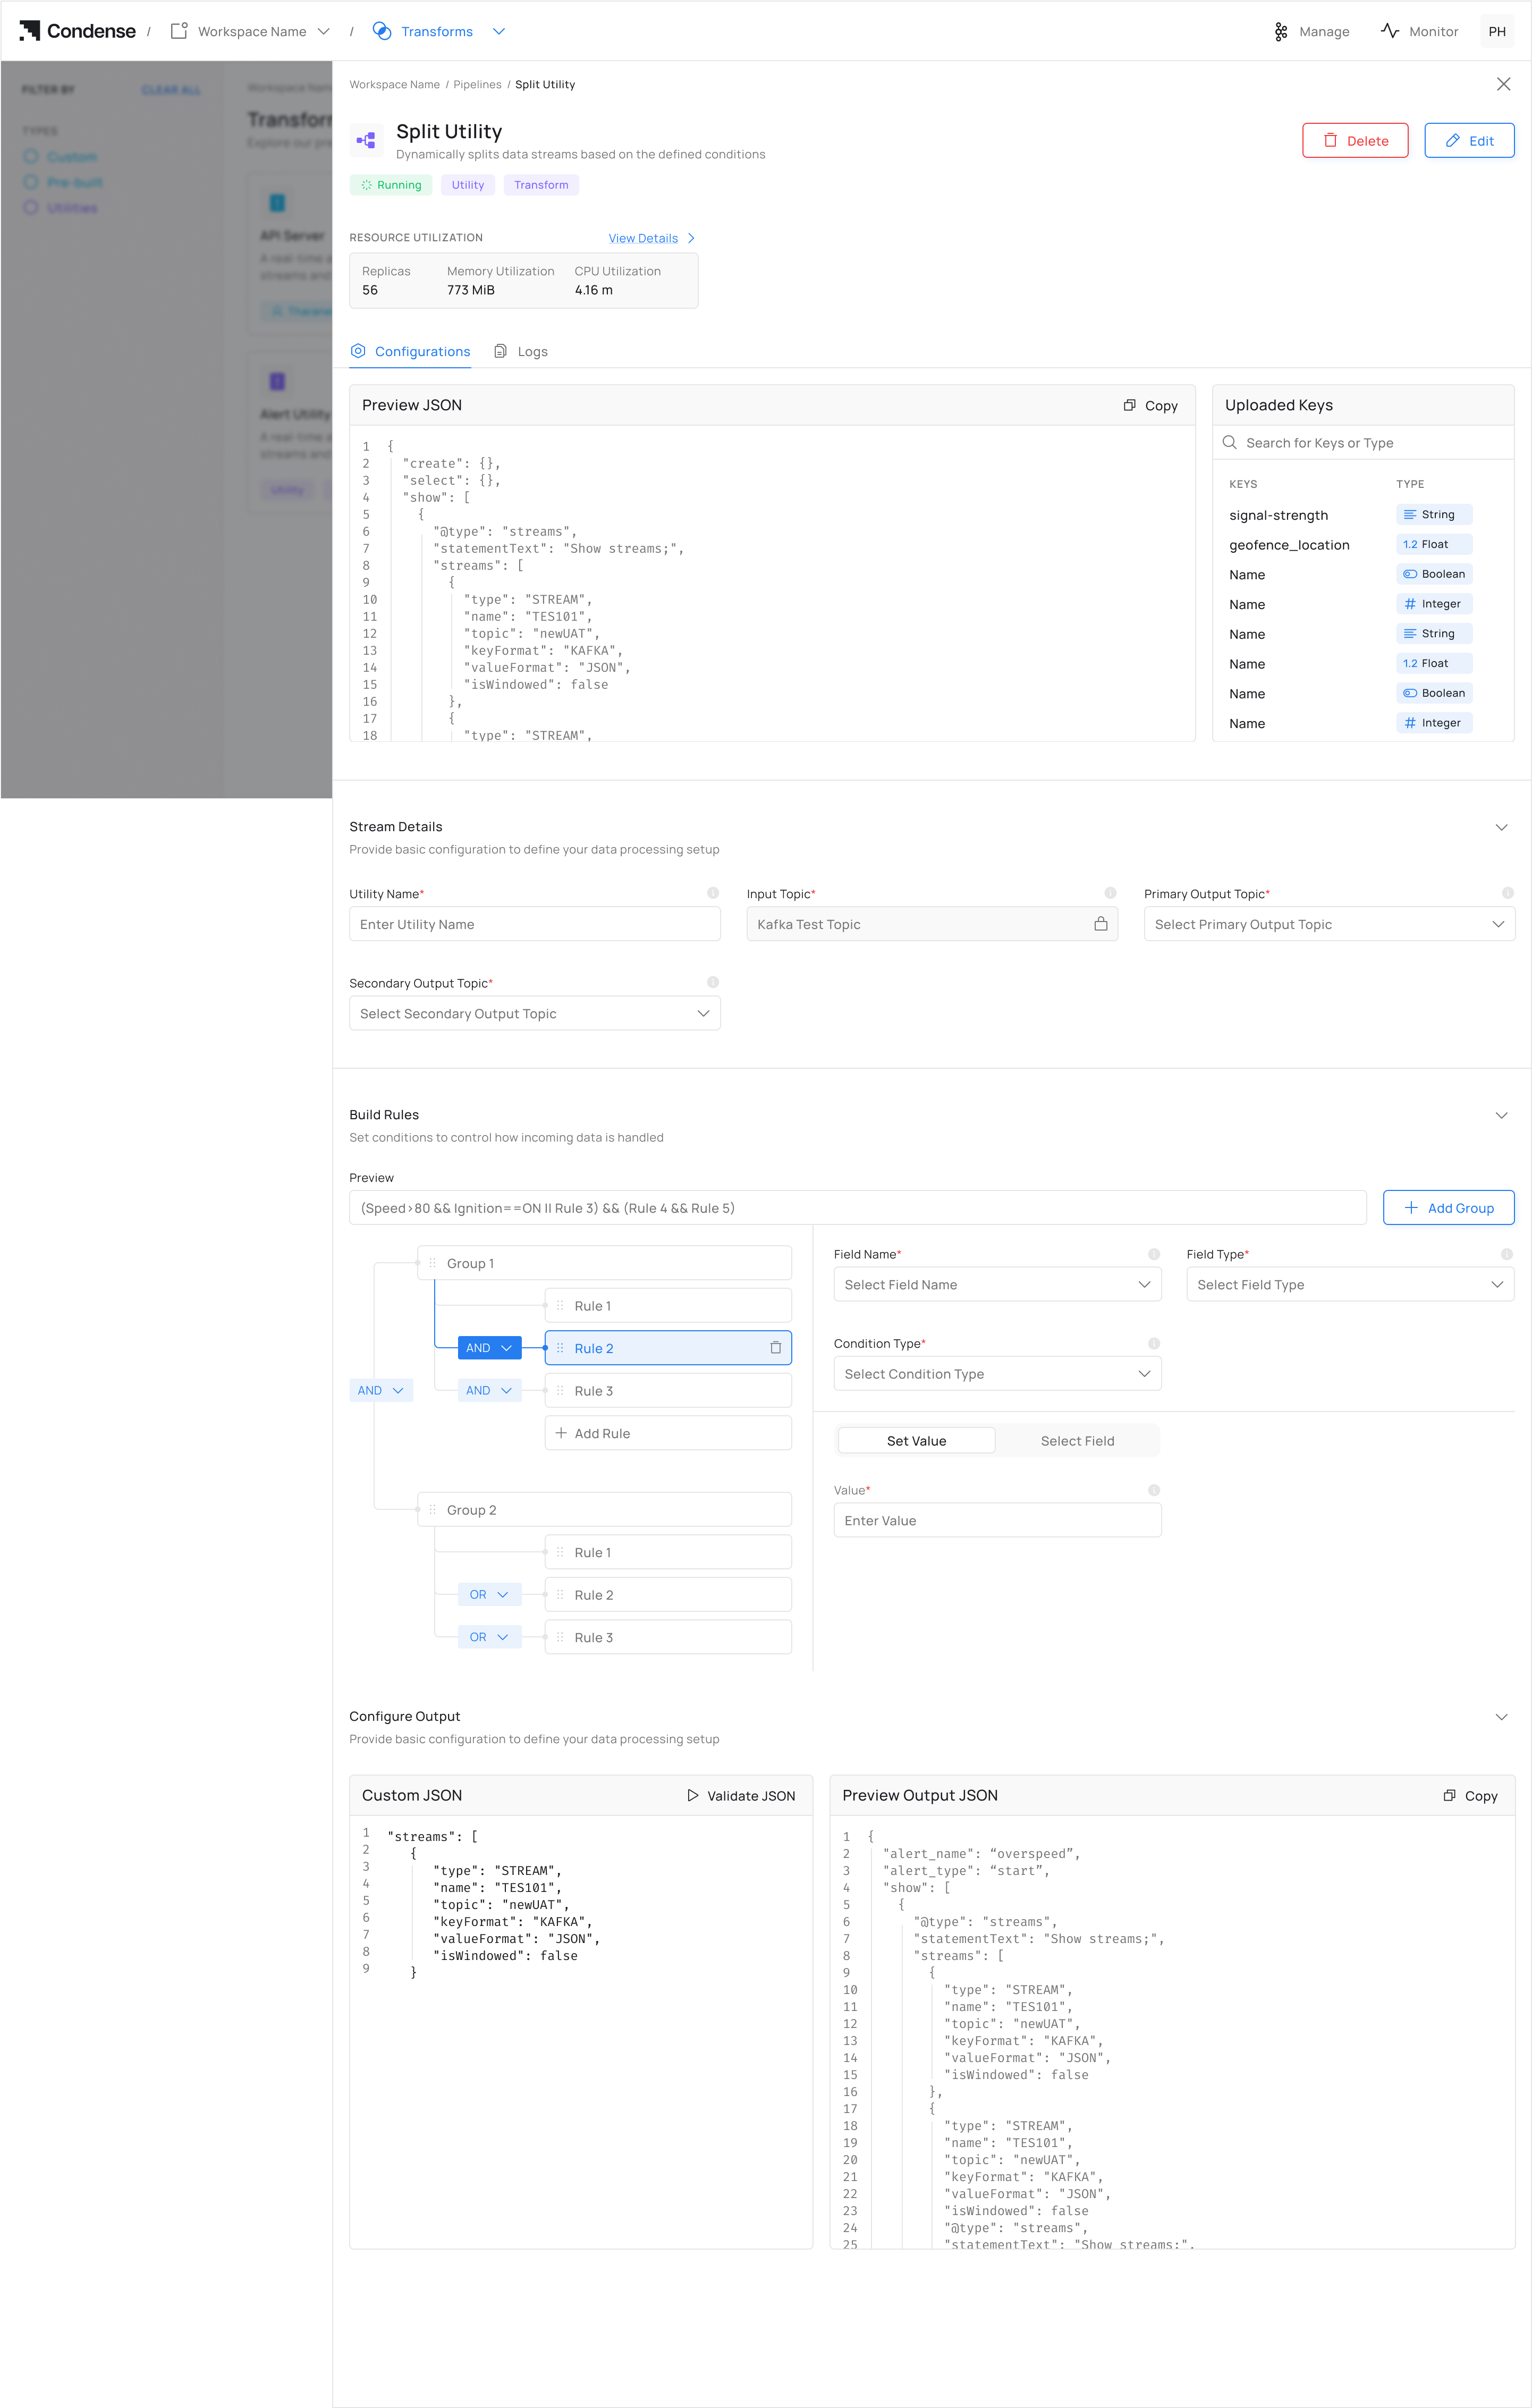Click the Utility Name info icon
The image size is (1532, 2408).
point(712,893)
